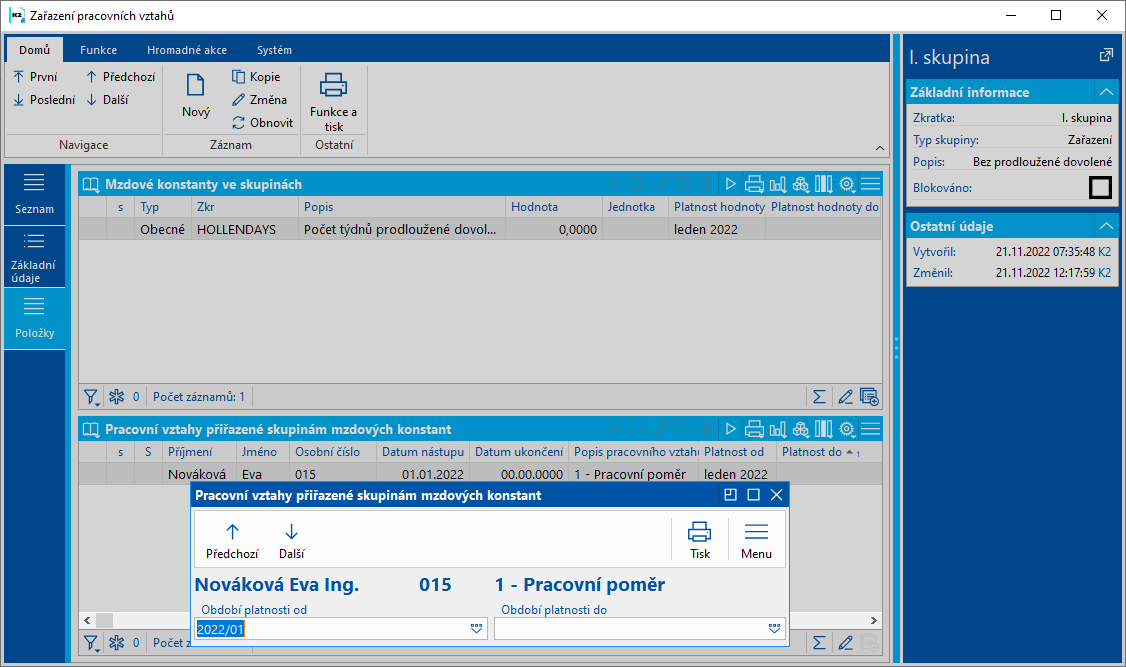
Task: Click the Příjmení column header
Action: tap(190, 452)
